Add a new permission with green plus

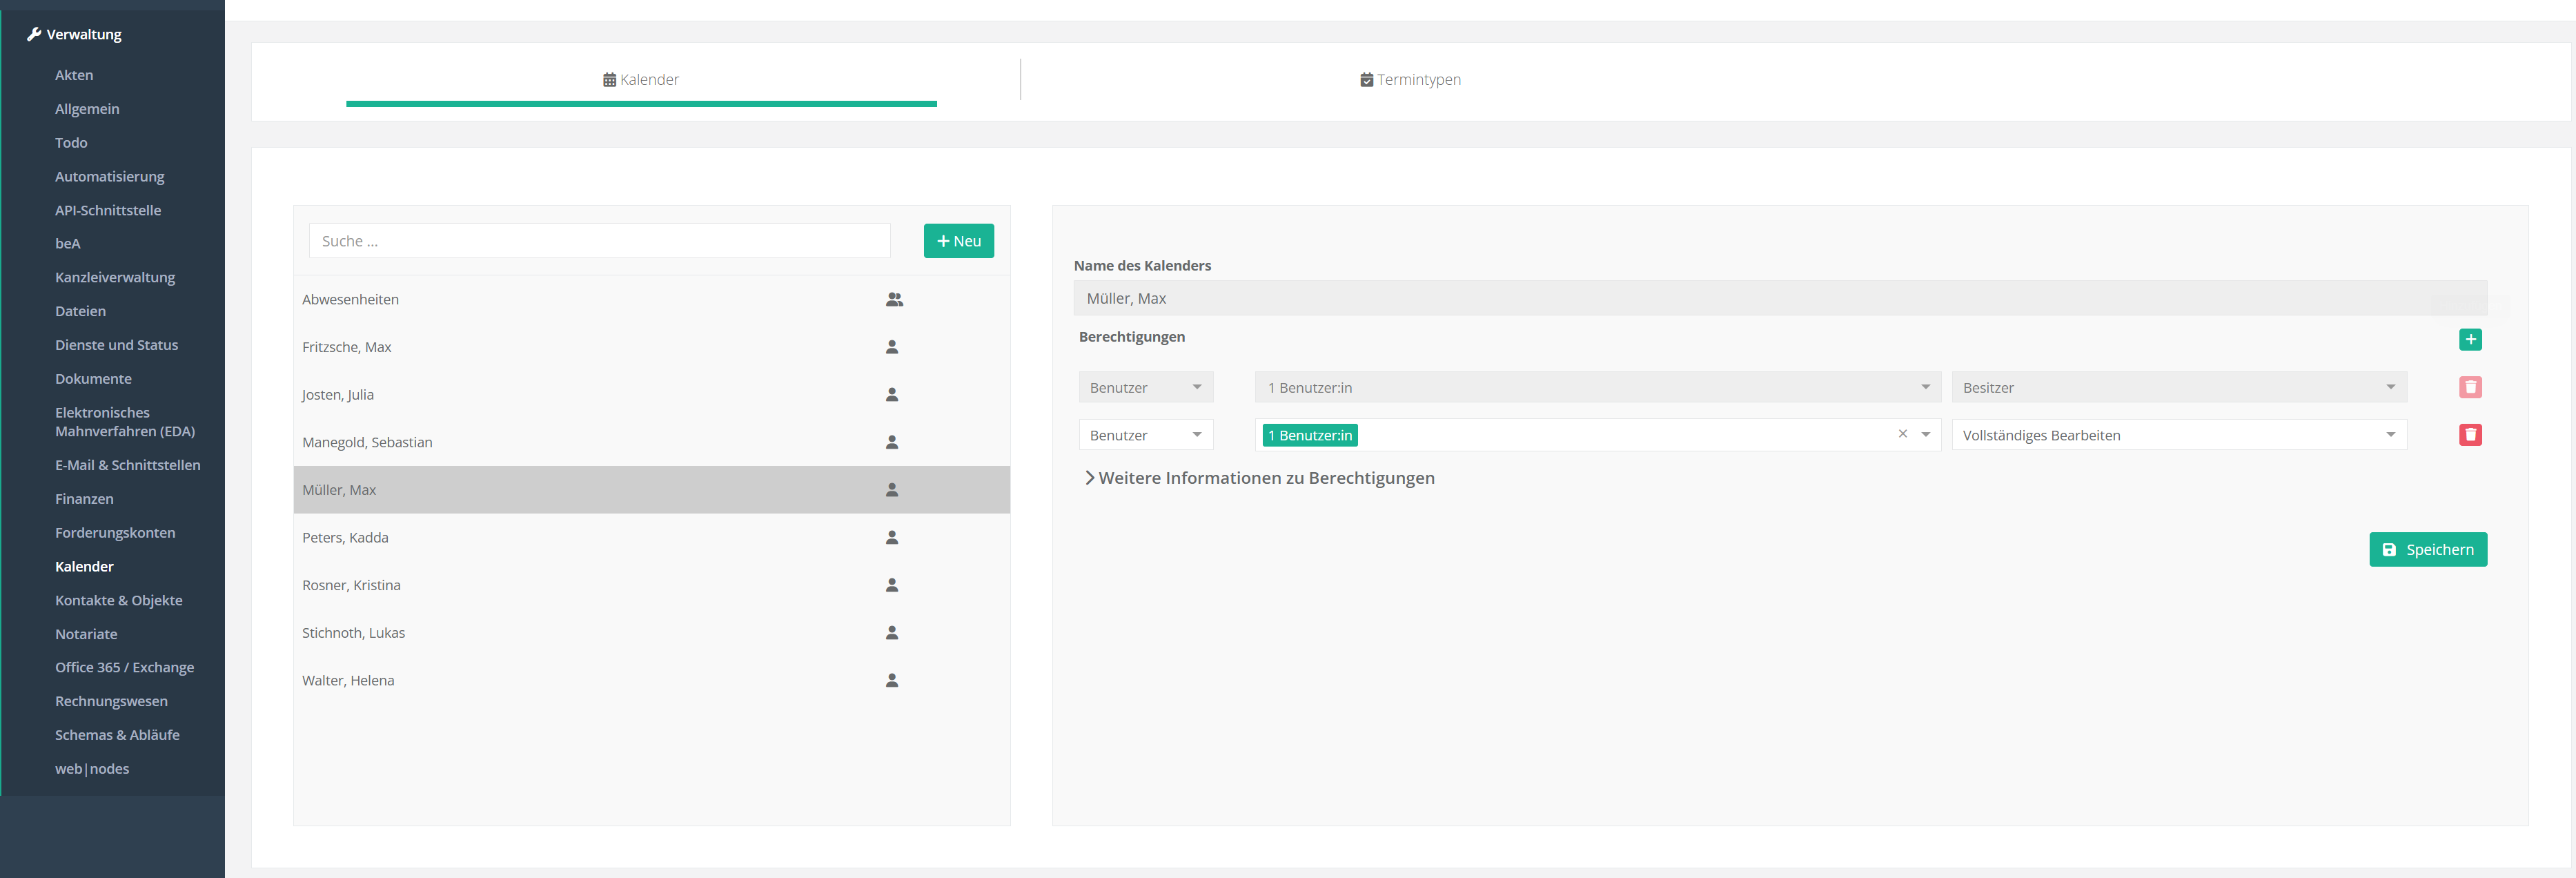(2470, 340)
